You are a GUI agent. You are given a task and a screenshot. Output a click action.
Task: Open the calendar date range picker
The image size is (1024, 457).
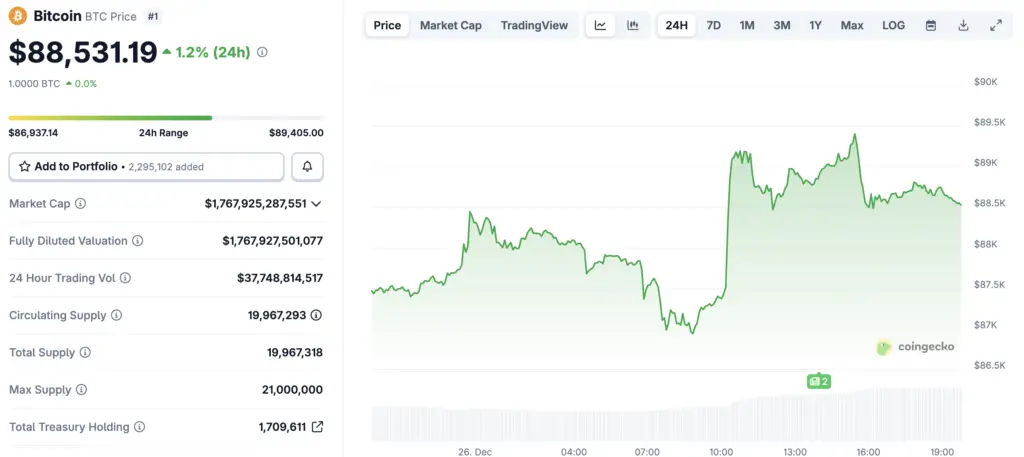click(x=931, y=25)
